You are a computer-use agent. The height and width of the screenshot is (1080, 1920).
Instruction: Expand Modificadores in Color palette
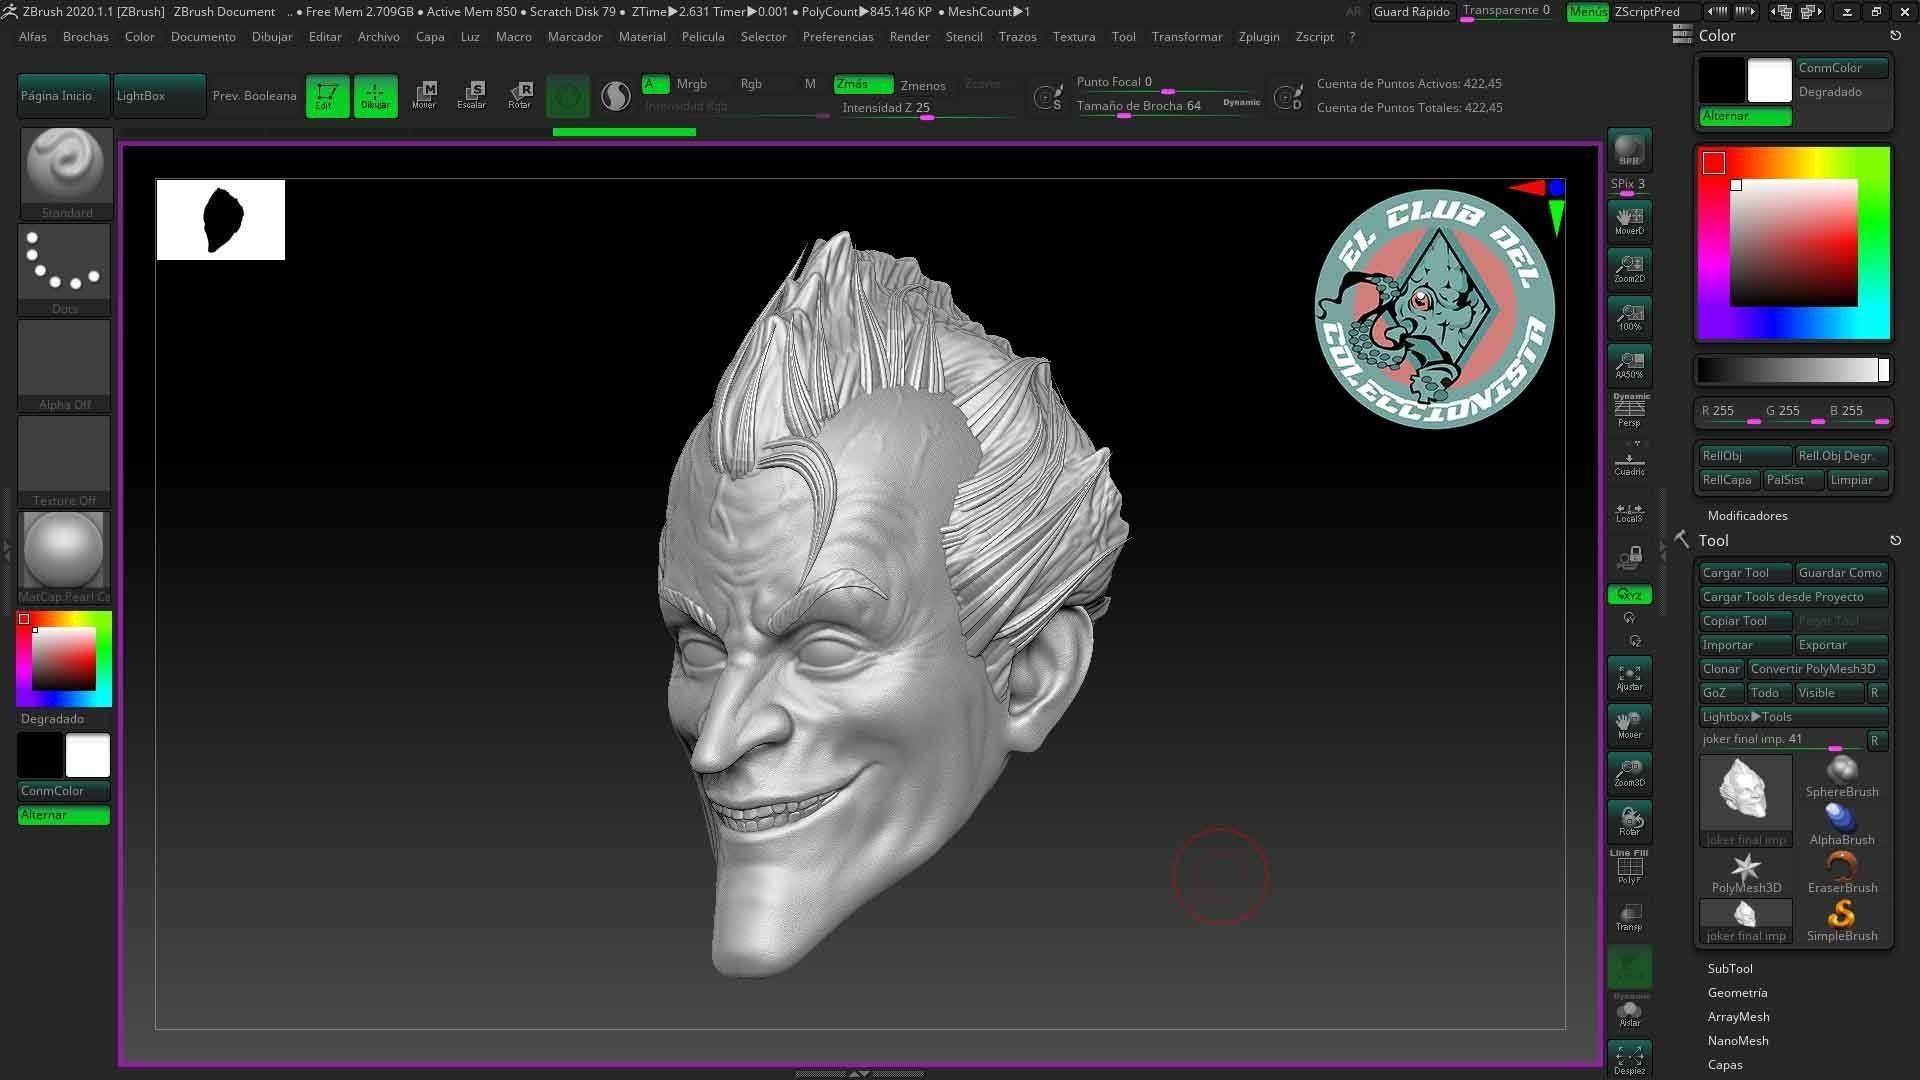point(1747,516)
